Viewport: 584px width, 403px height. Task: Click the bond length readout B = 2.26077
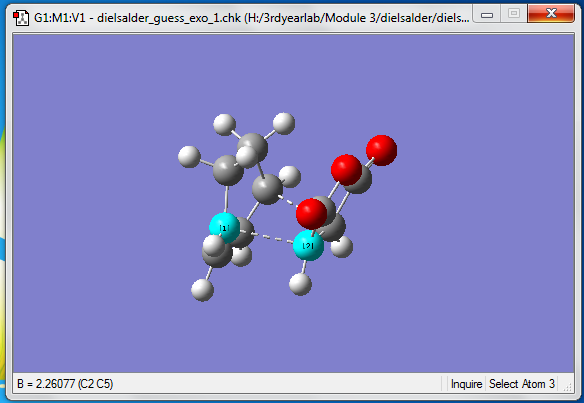click(x=65, y=384)
